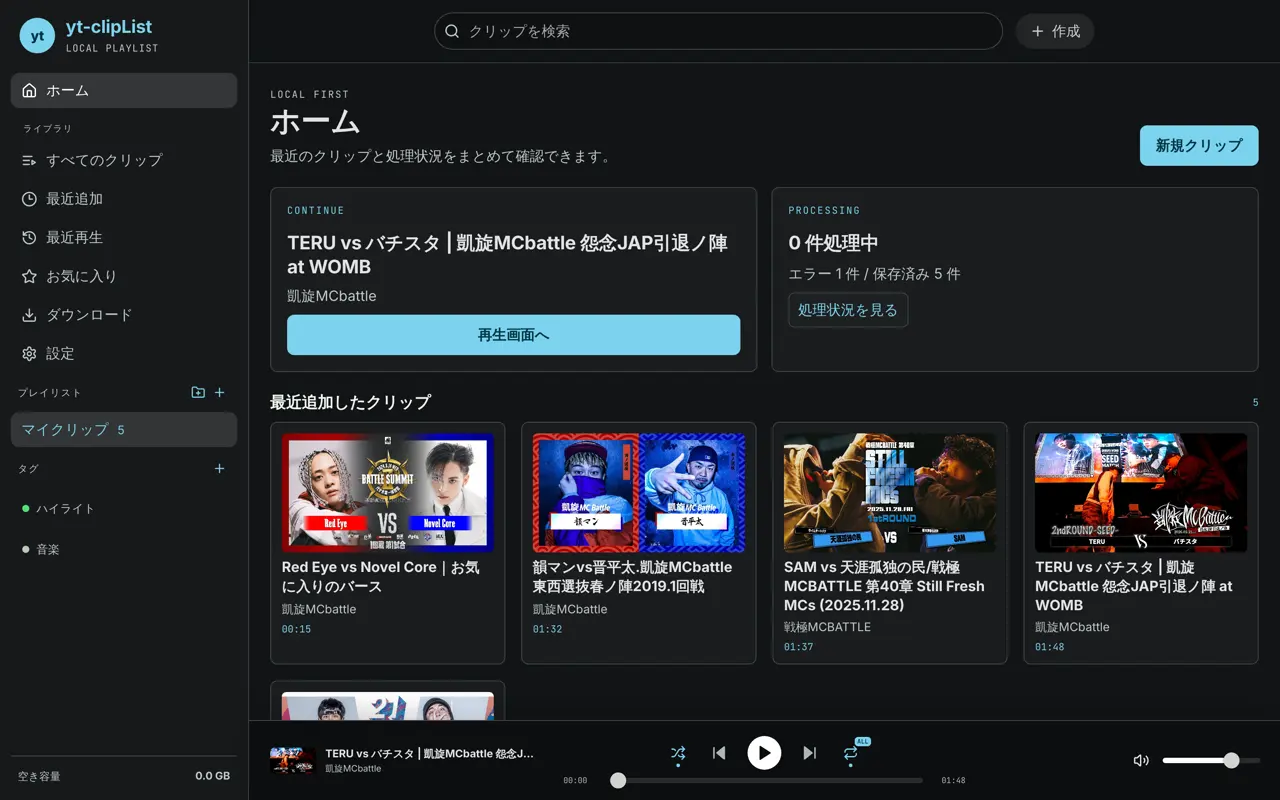Open the マイクリップ playlist
Viewport: 1280px width, 800px height.
pos(124,430)
